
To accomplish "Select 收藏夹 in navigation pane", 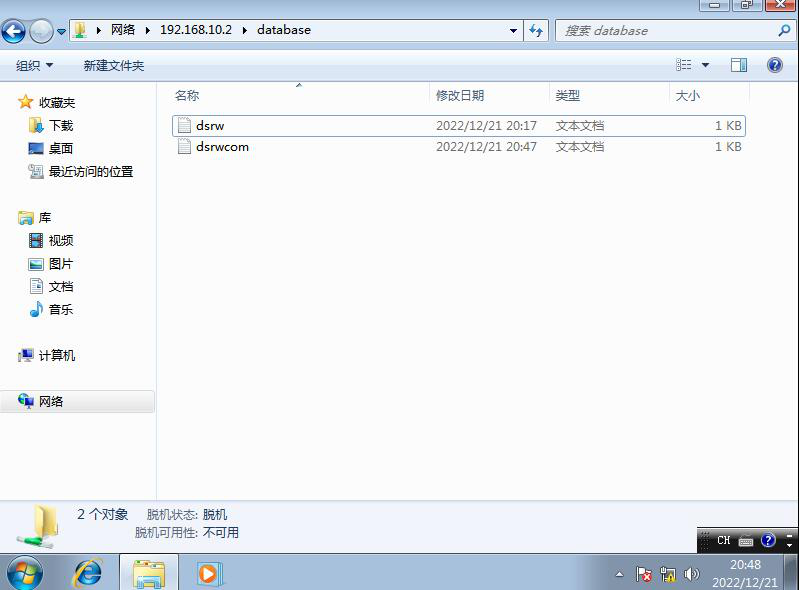I will [x=57, y=102].
